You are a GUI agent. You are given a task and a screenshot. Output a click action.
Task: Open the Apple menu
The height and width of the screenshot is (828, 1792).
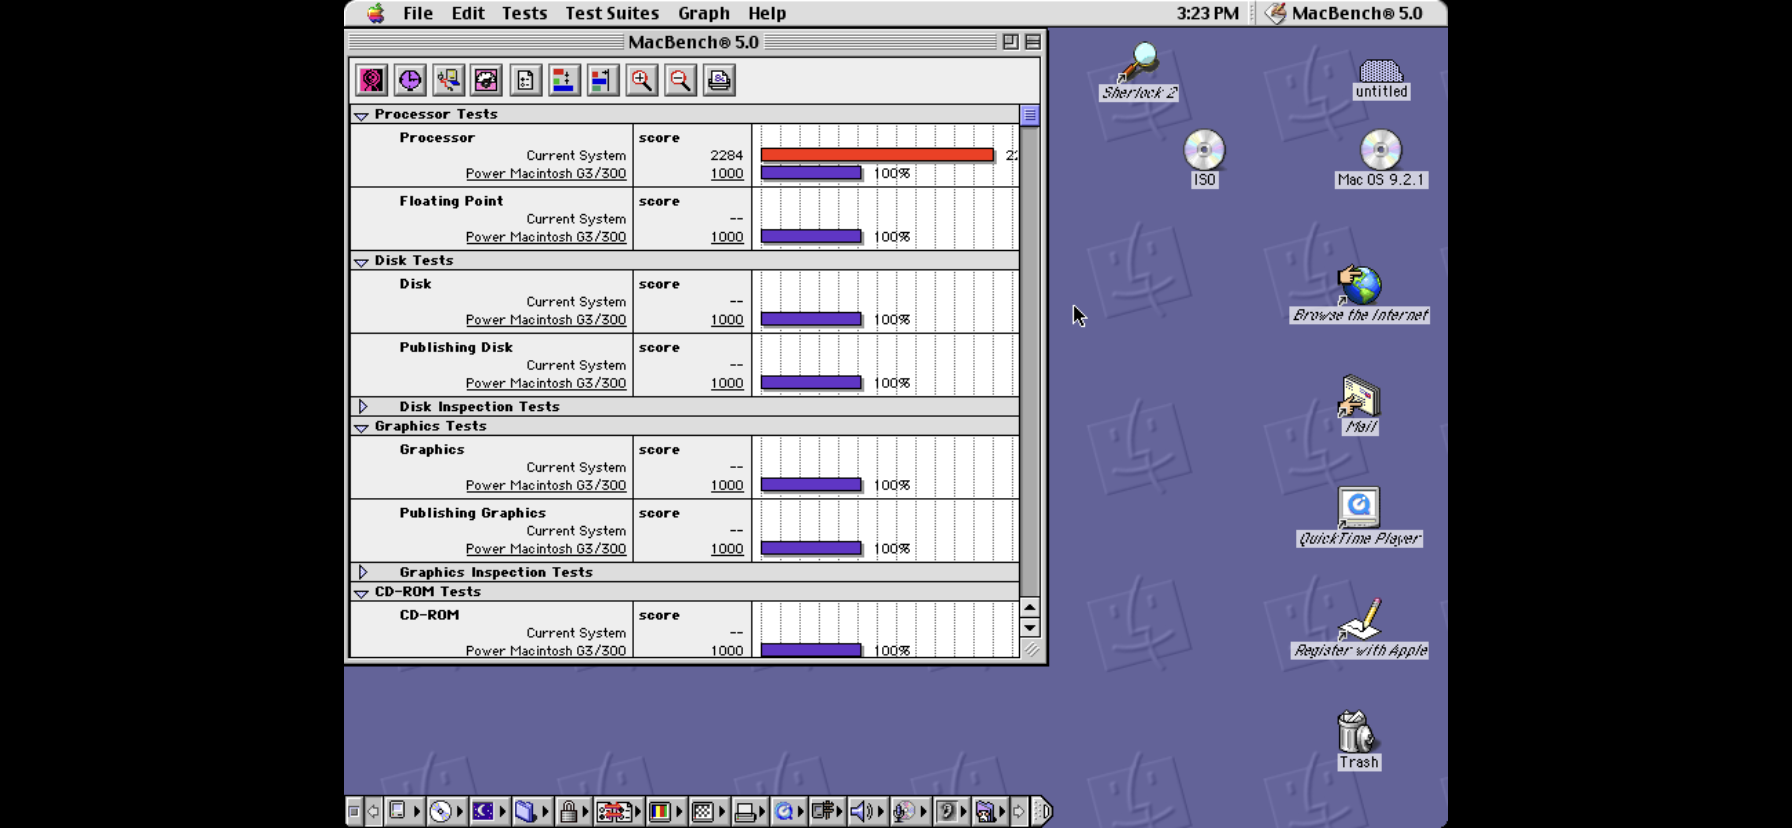[375, 13]
